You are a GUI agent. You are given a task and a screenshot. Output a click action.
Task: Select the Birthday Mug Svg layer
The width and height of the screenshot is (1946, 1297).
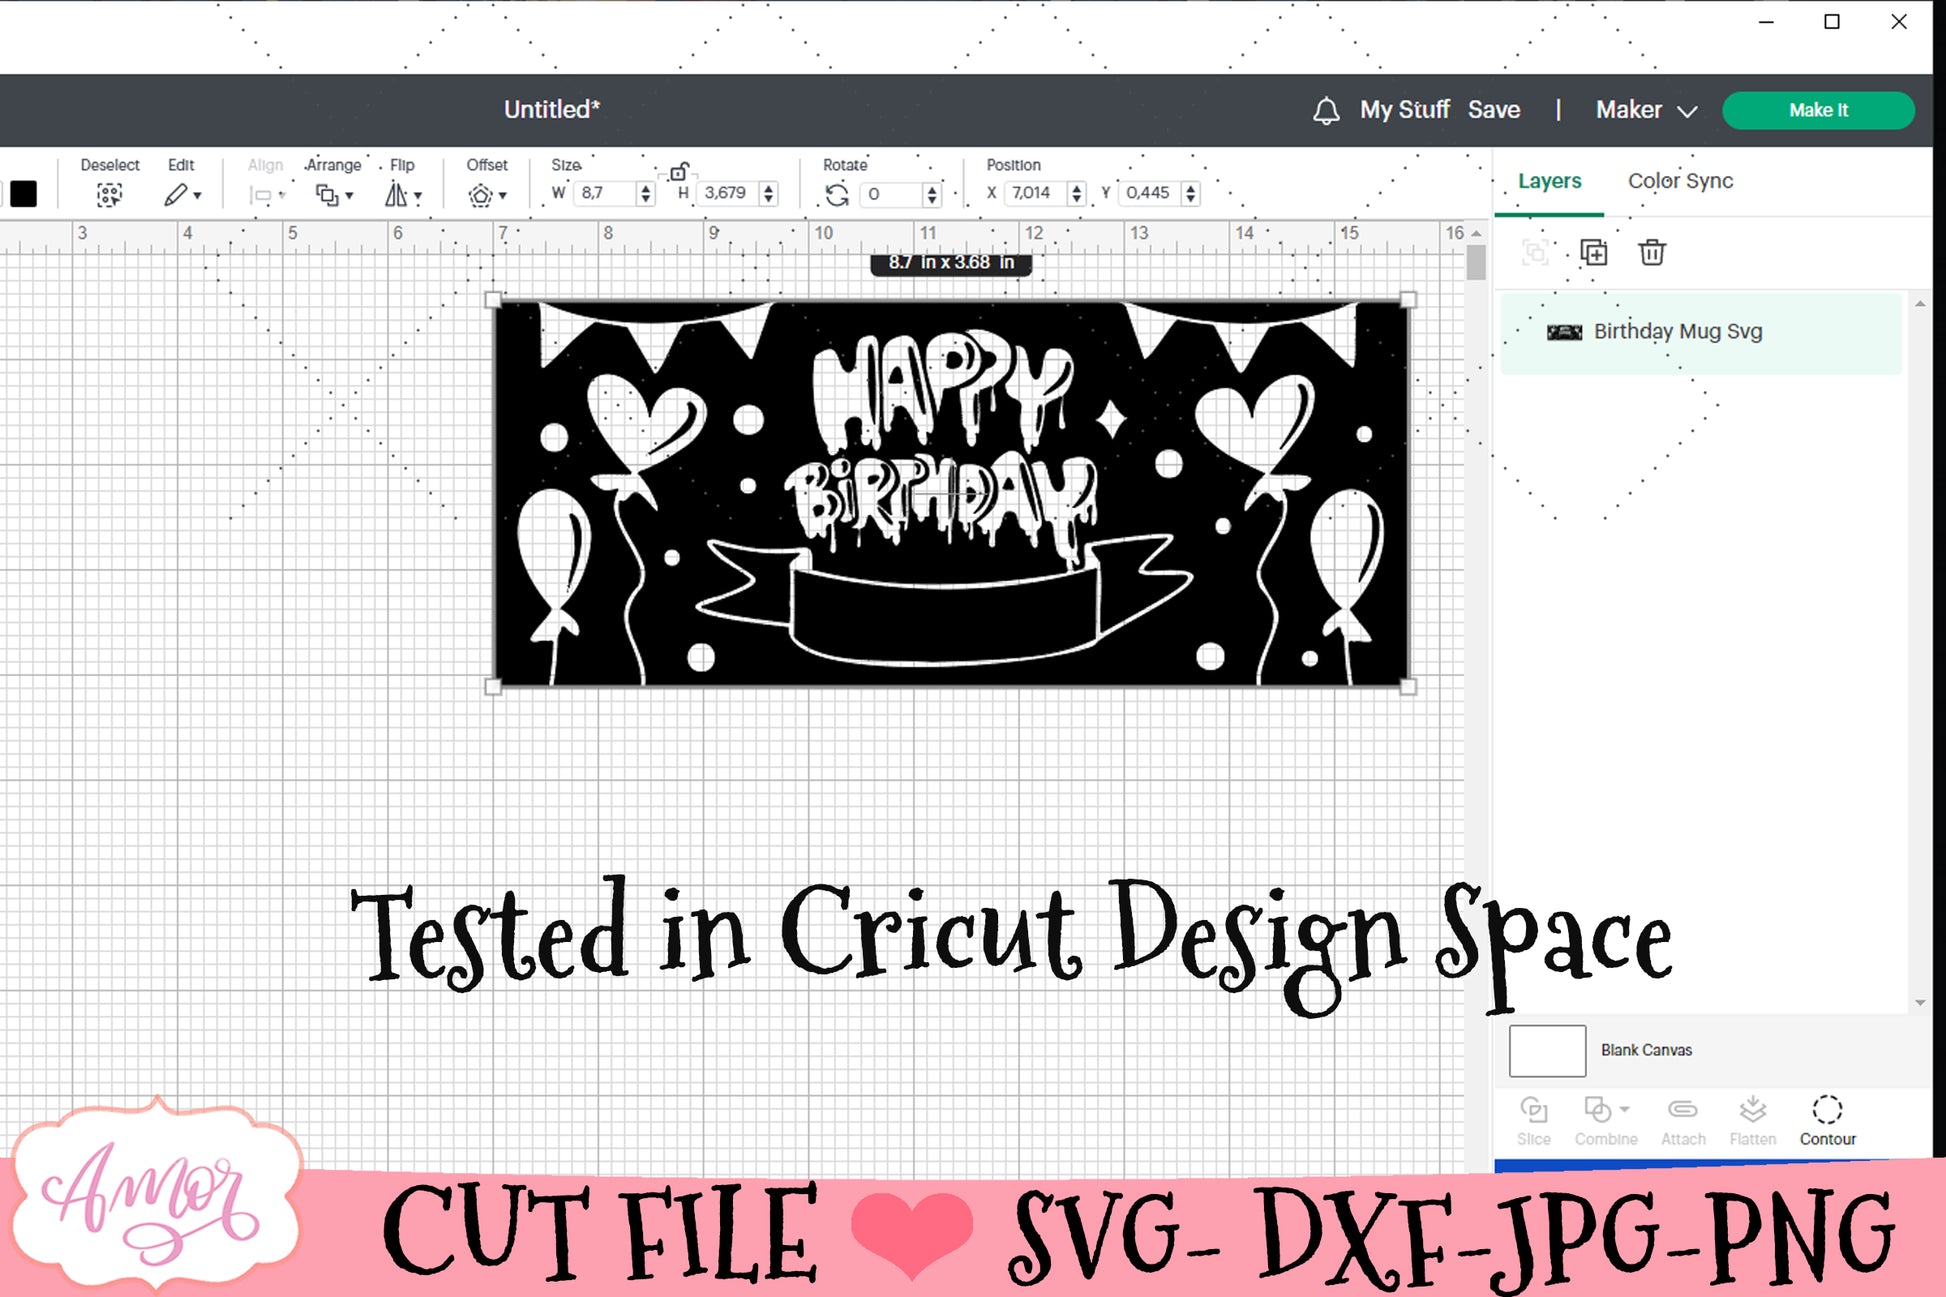[x=1701, y=332]
